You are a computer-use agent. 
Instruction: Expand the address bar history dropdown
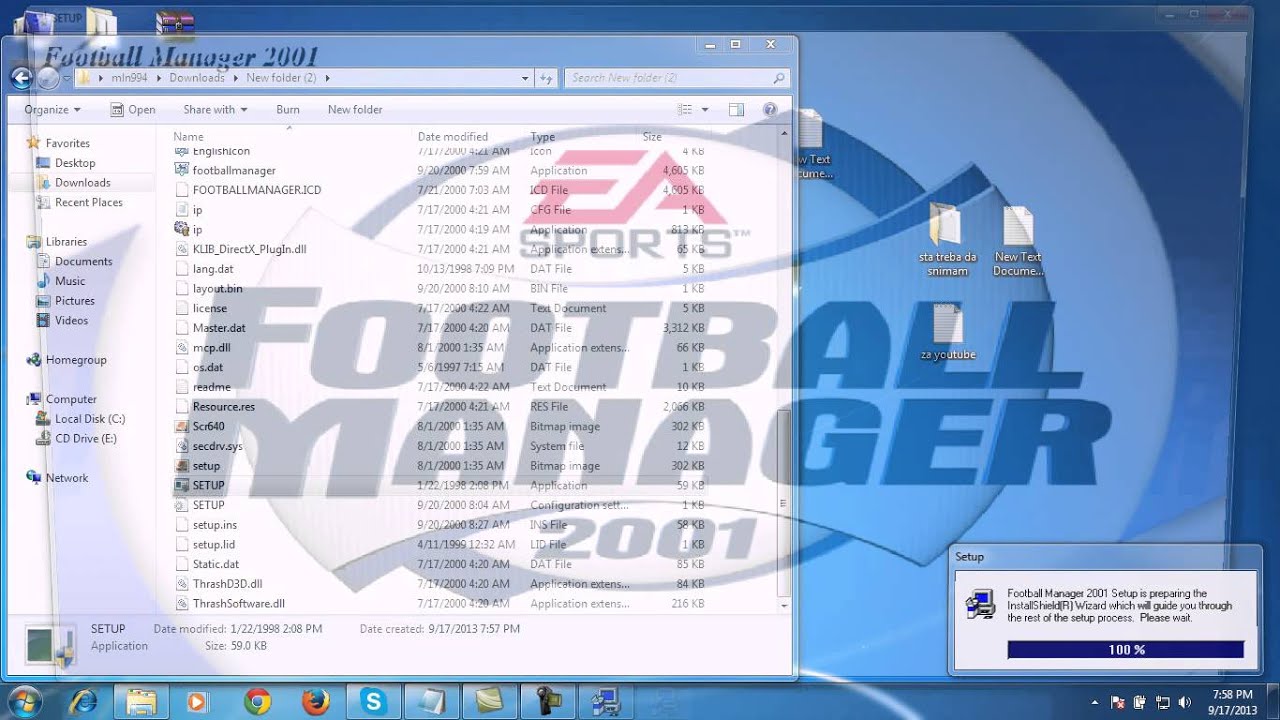click(x=526, y=77)
